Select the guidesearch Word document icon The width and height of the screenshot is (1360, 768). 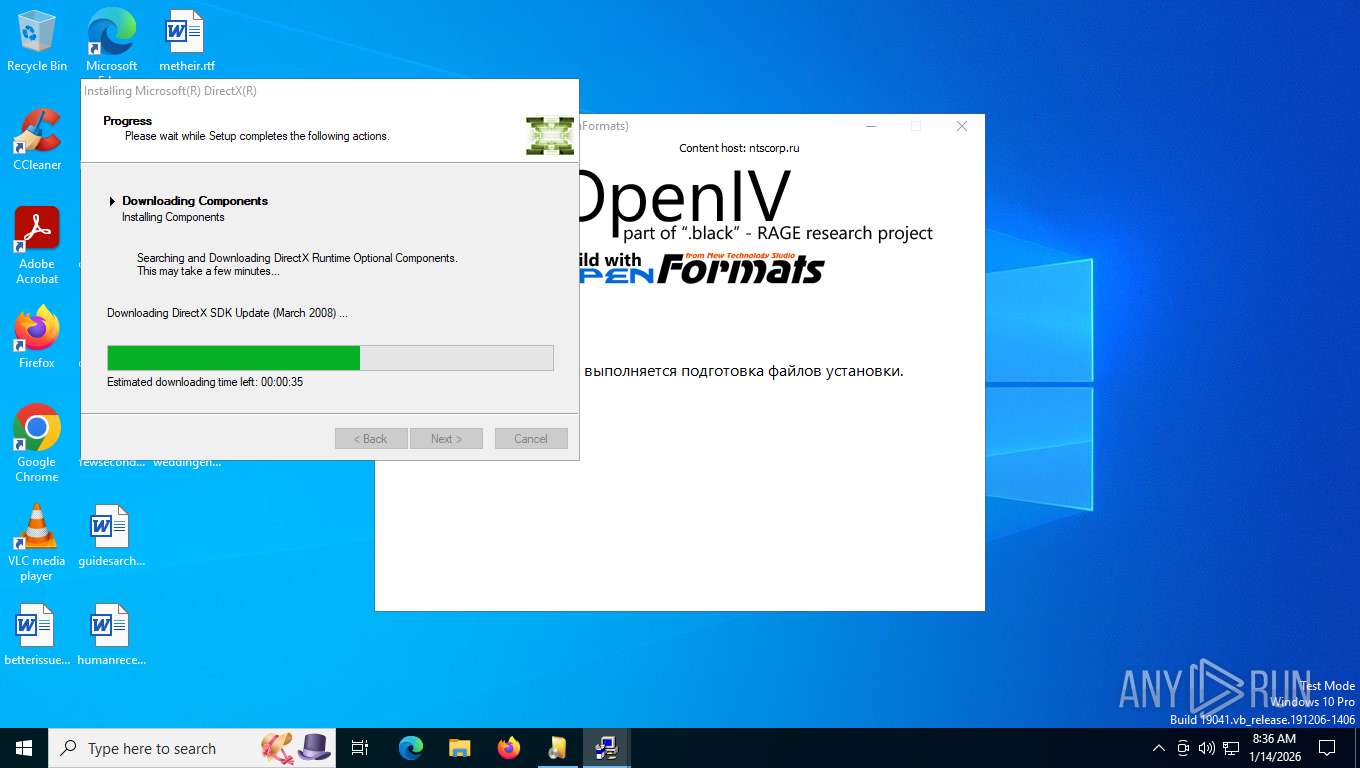tap(111, 536)
